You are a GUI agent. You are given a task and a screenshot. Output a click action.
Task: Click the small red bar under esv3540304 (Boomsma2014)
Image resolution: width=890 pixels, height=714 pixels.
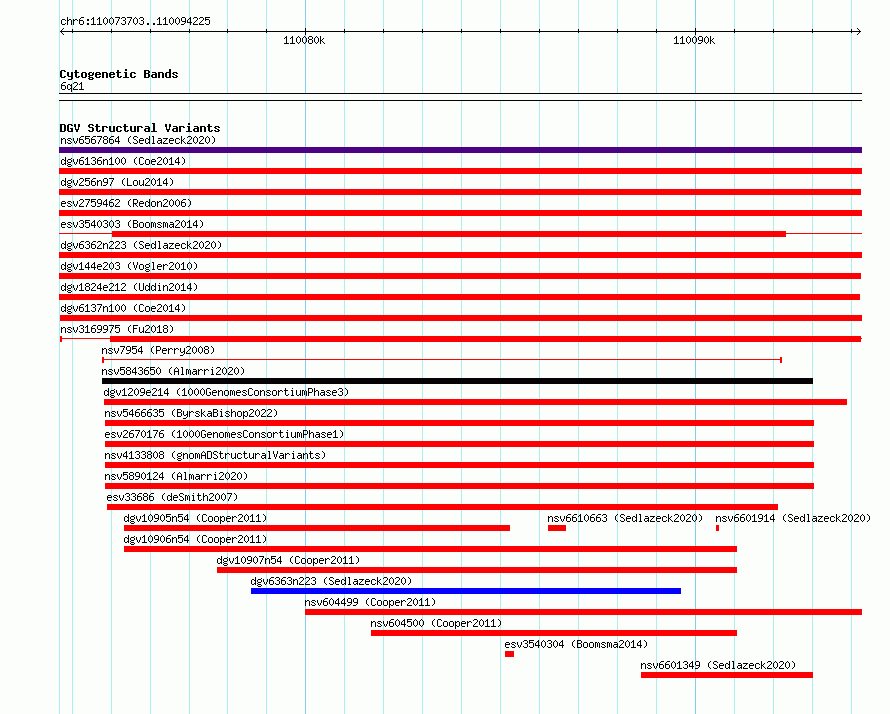[510, 654]
